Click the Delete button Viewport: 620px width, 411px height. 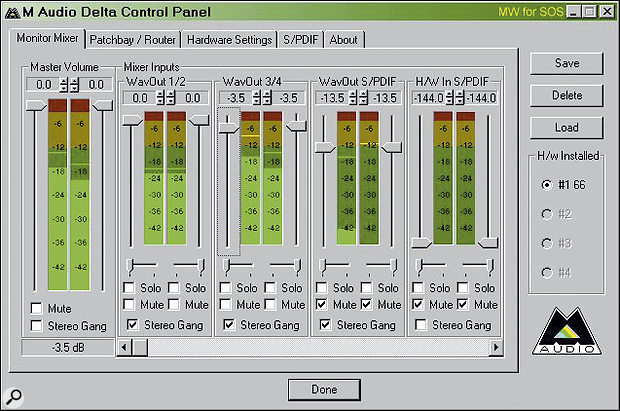coord(567,95)
